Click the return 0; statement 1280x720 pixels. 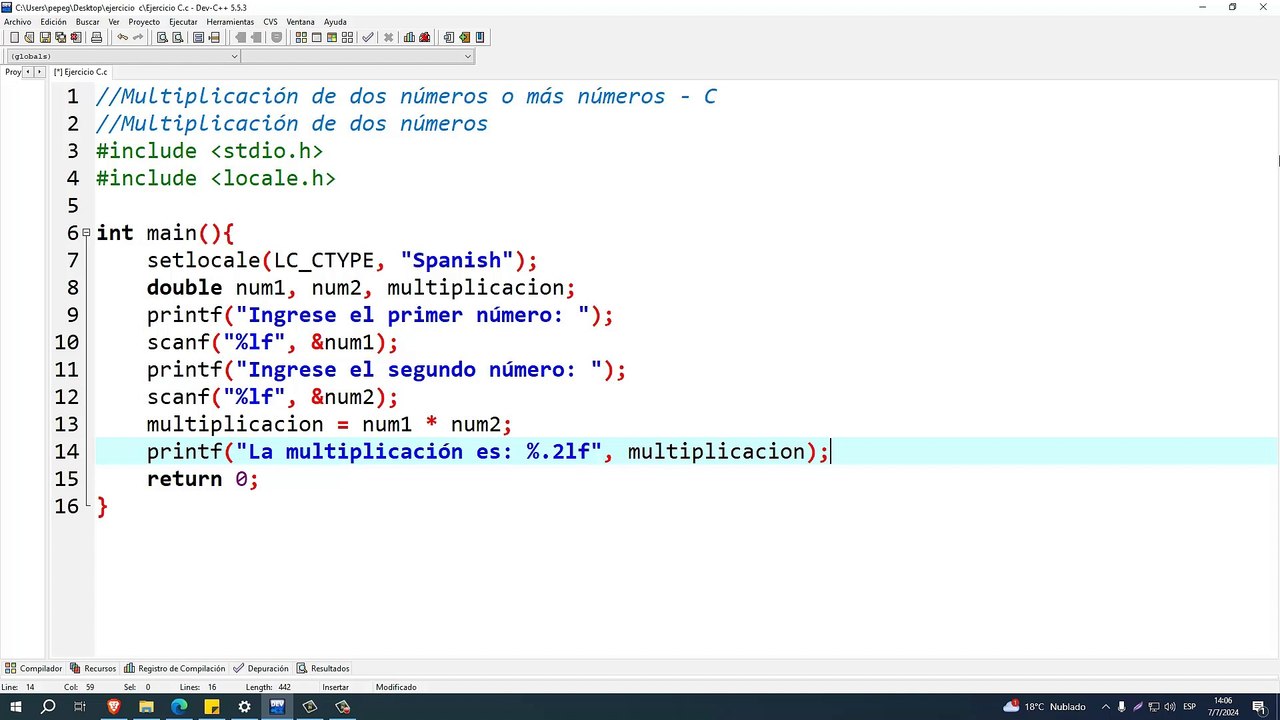(202, 479)
